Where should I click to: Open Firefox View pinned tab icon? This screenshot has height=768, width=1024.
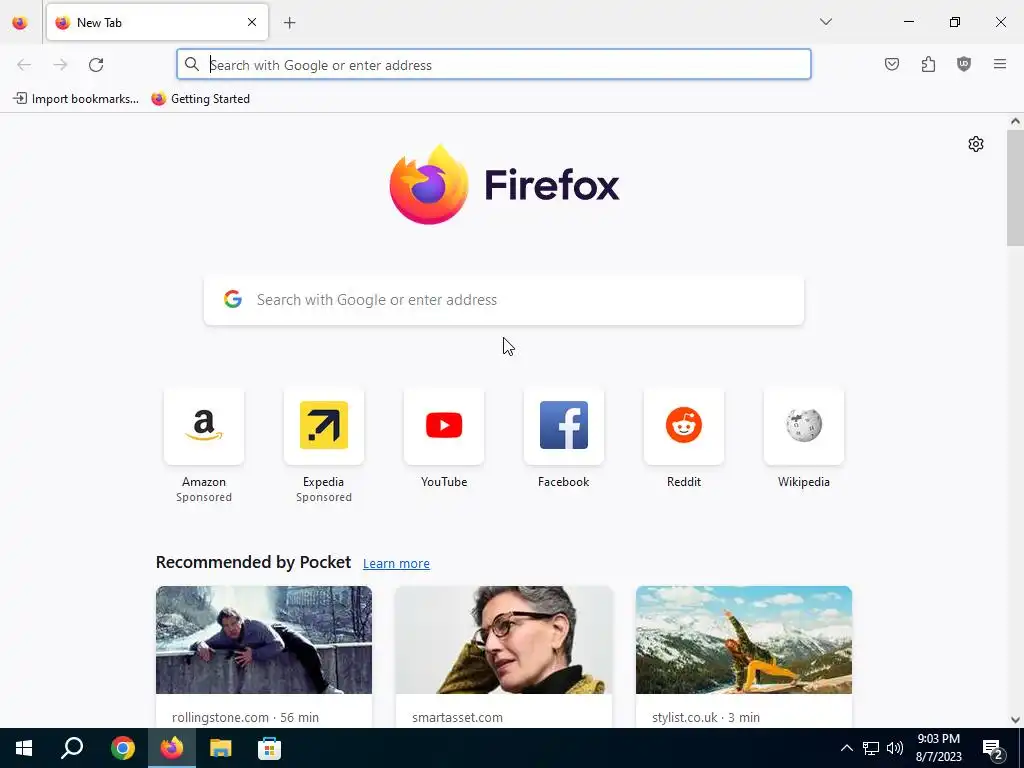[x=20, y=23]
